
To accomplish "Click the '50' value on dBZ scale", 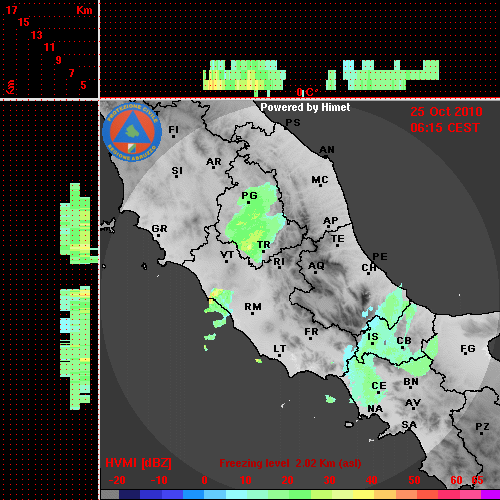I will click(414, 480).
